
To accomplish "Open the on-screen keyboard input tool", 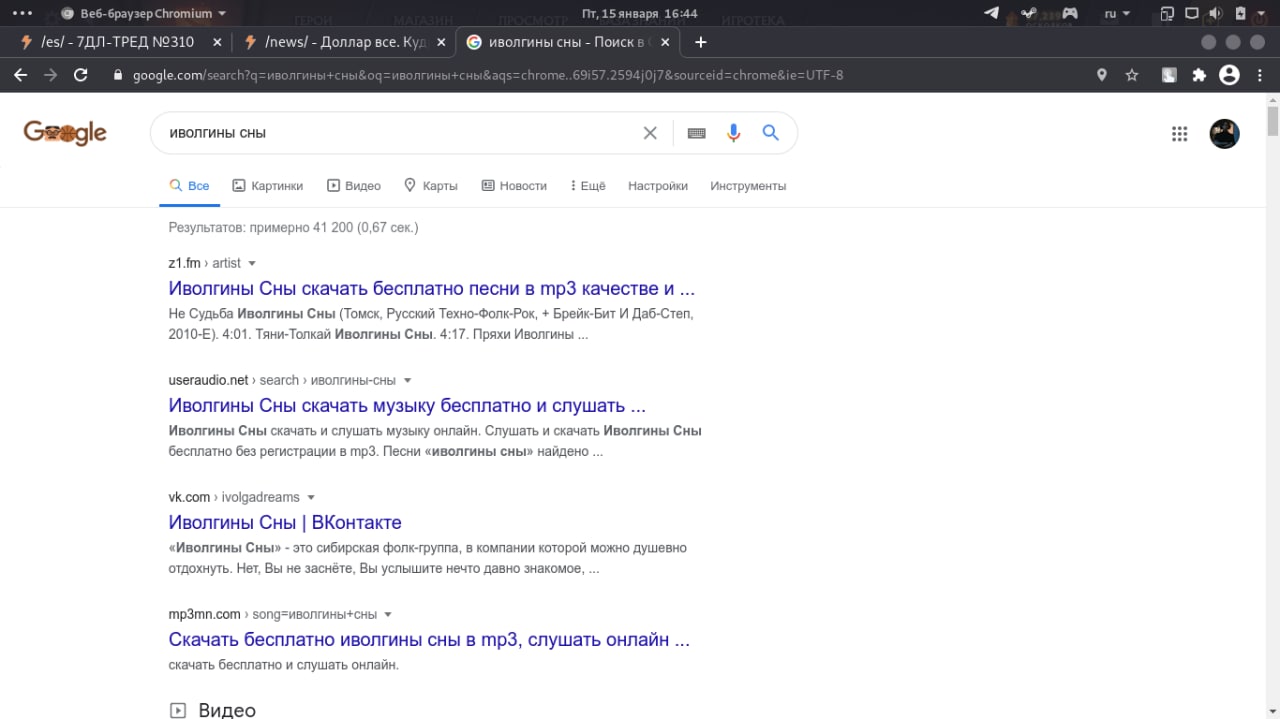I will click(697, 133).
